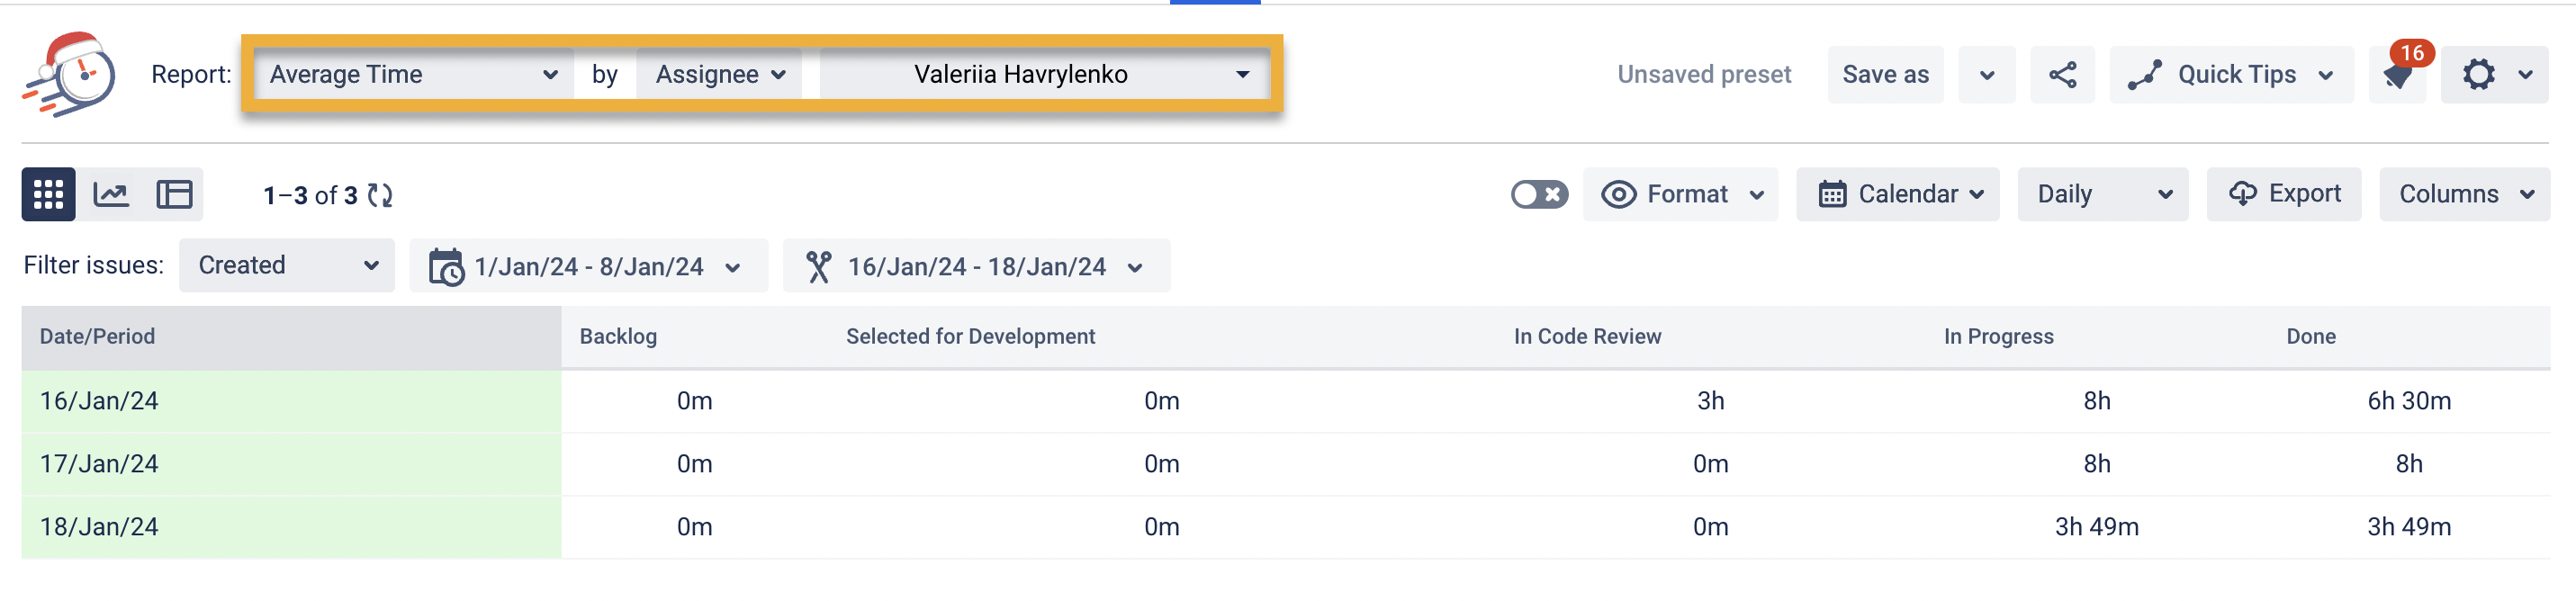Click the In Code Review column header
Viewport: 2576px width, 601px height.
(1587, 337)
